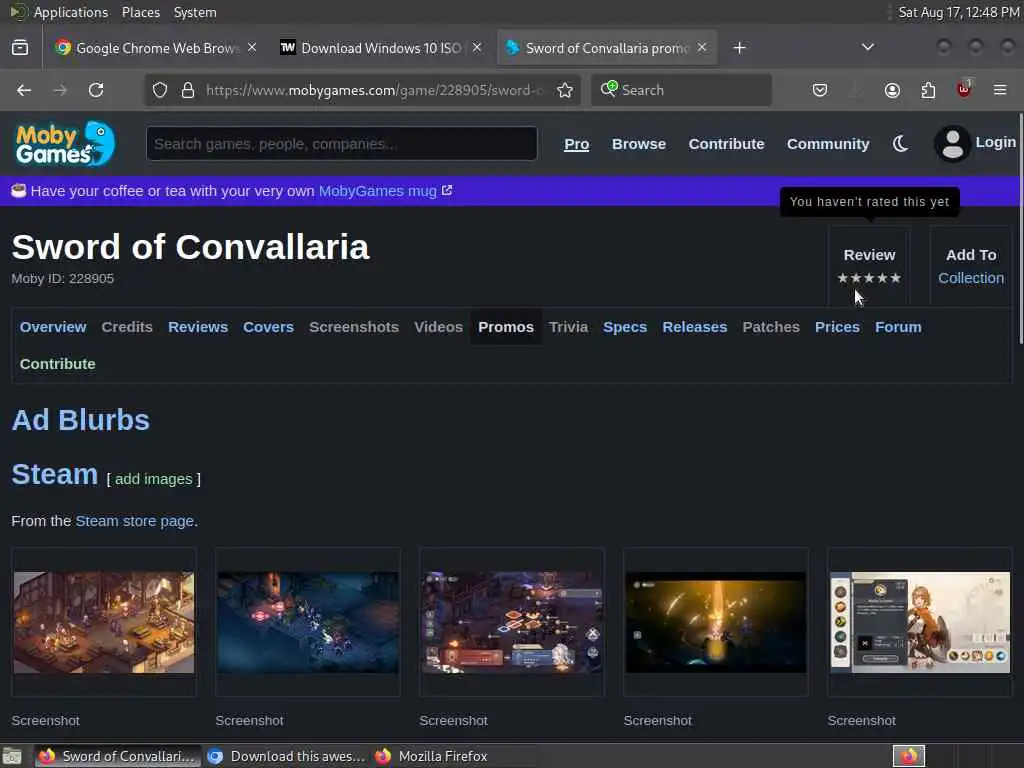
Task: Open the Places menu in top panel
Action: [x=140, y=12]
